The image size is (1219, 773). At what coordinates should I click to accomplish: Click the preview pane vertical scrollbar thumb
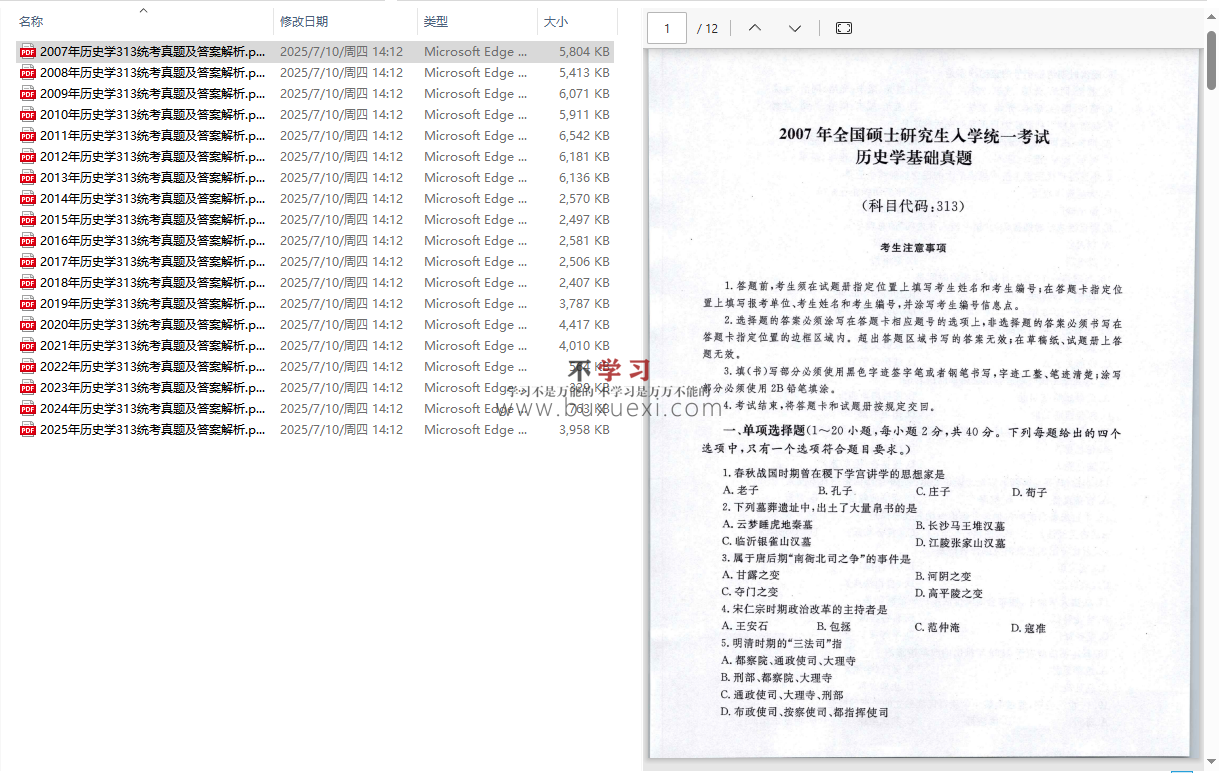[1211, 60]
